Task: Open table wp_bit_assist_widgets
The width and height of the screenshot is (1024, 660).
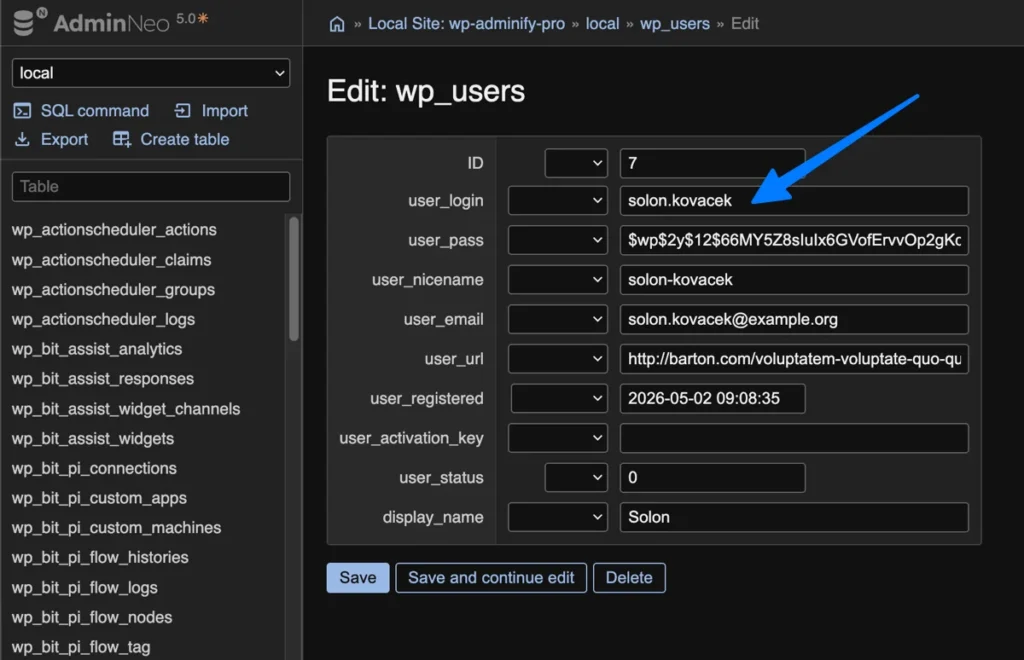Action: (93, 439)
